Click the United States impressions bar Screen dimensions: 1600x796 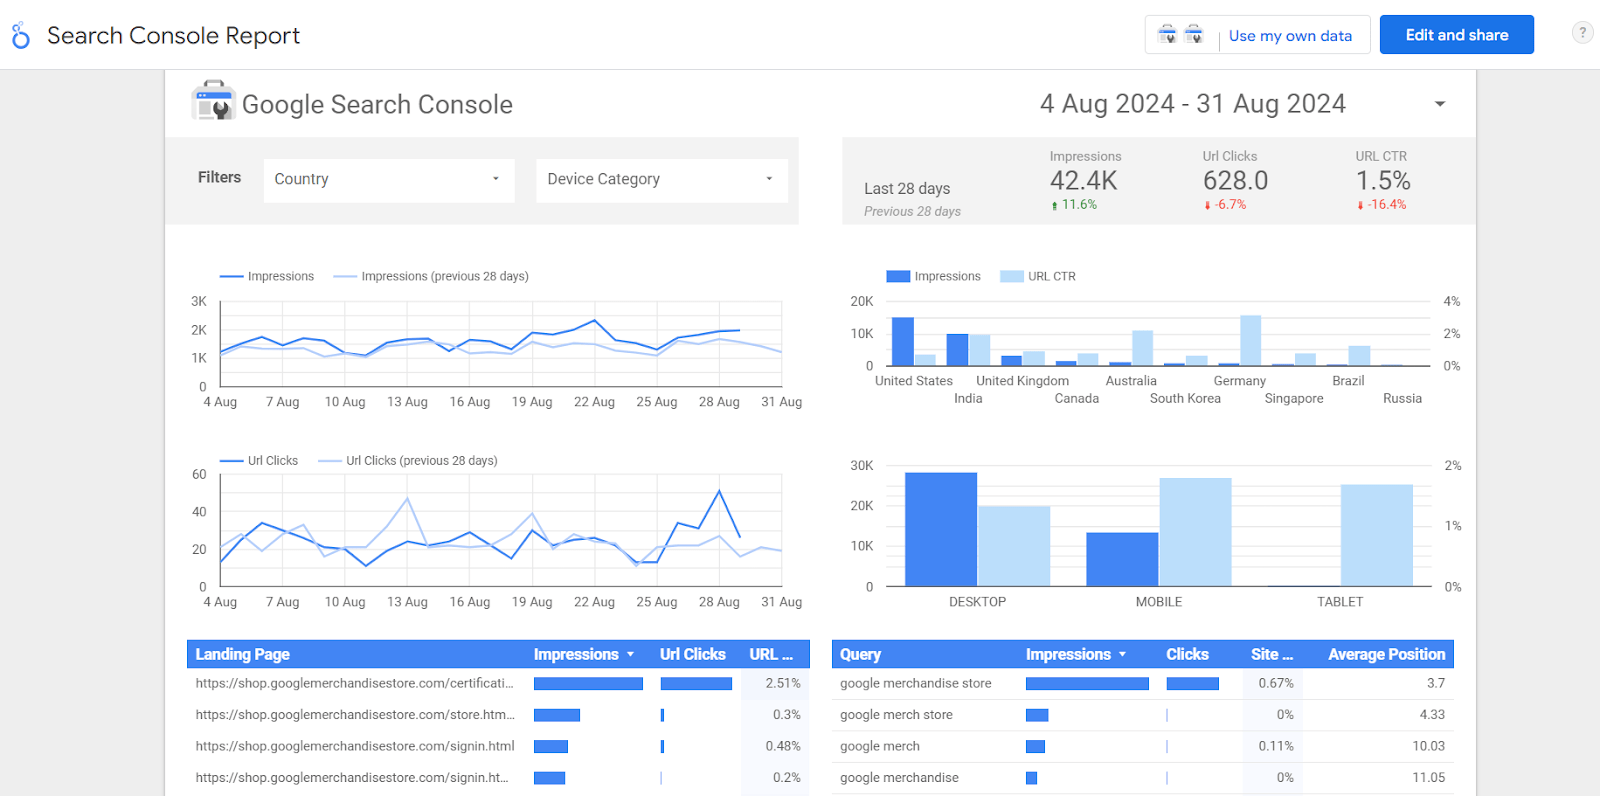point(903,342)
